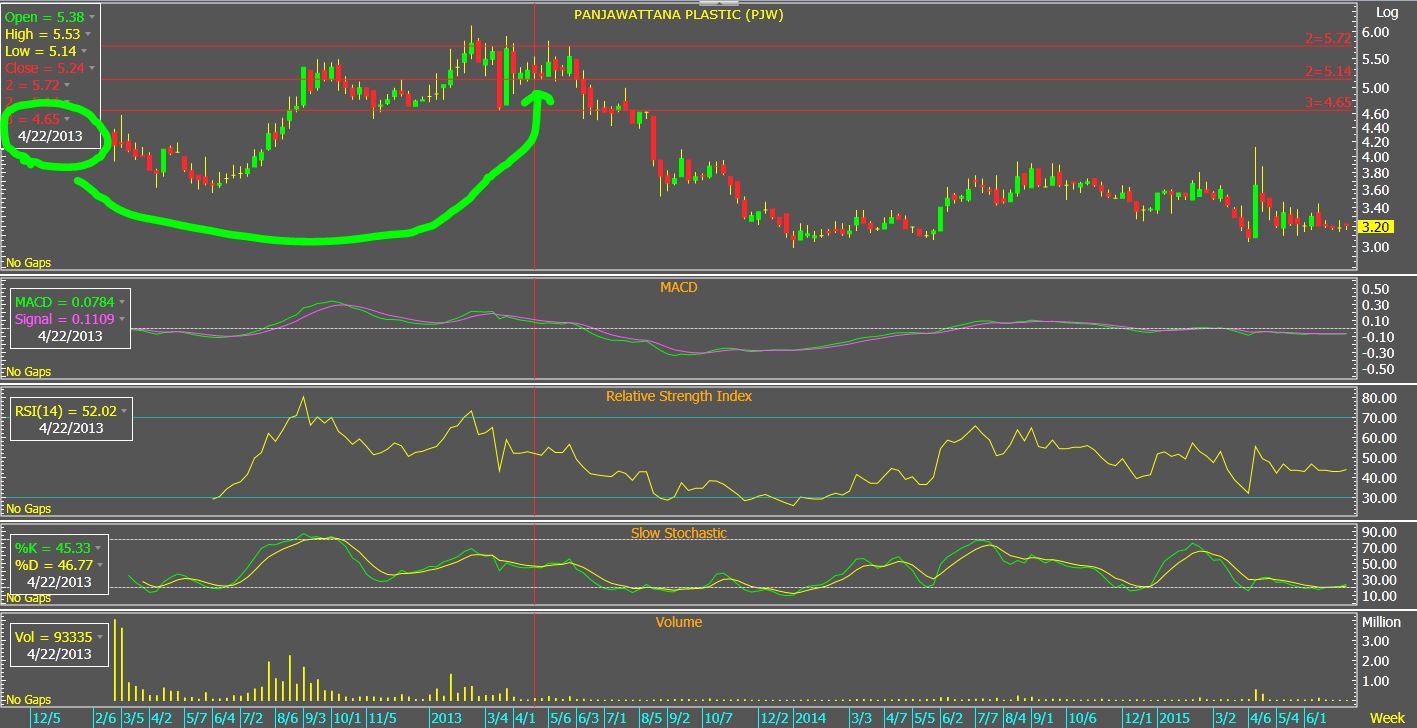The height and width of the screenshot is (728, 1417).
Task: Expand the RSI(14) = 52.02 dropdown arrow
Action: pos(126,409)
